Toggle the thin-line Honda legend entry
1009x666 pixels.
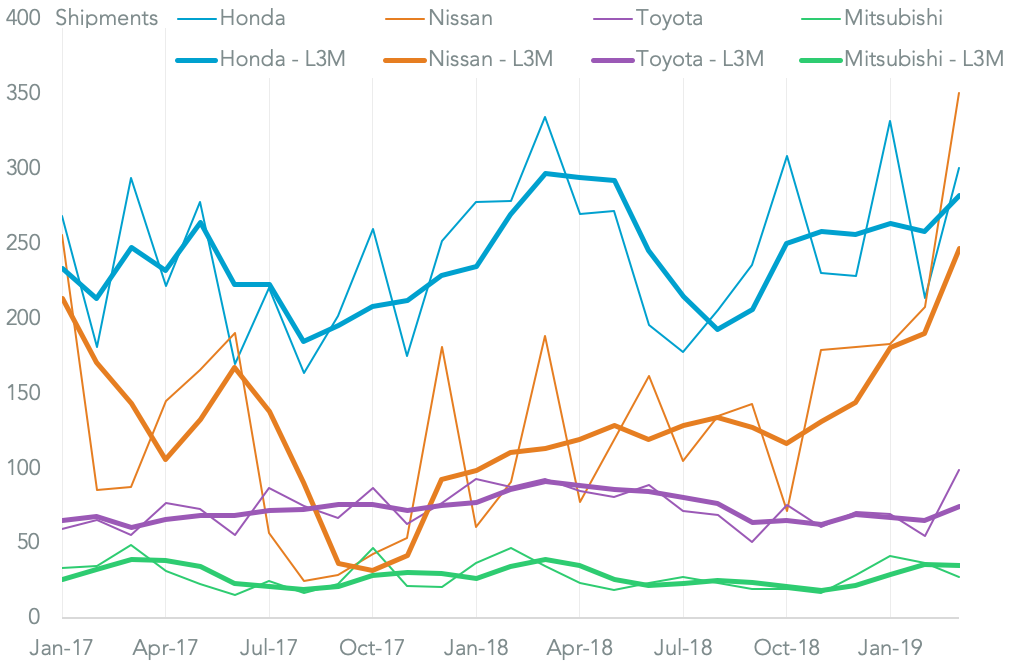pos(251,18)
